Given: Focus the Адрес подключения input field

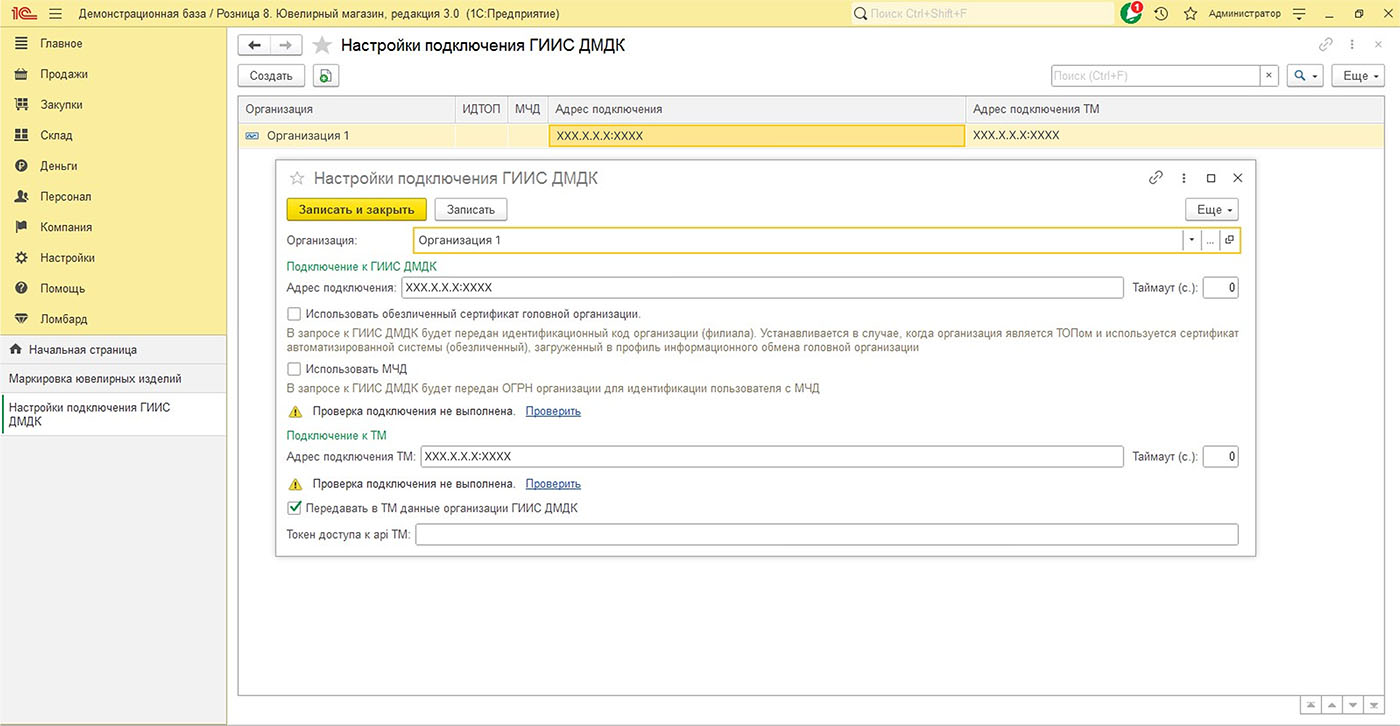Looking at the screenshot, I should [762, 288].
